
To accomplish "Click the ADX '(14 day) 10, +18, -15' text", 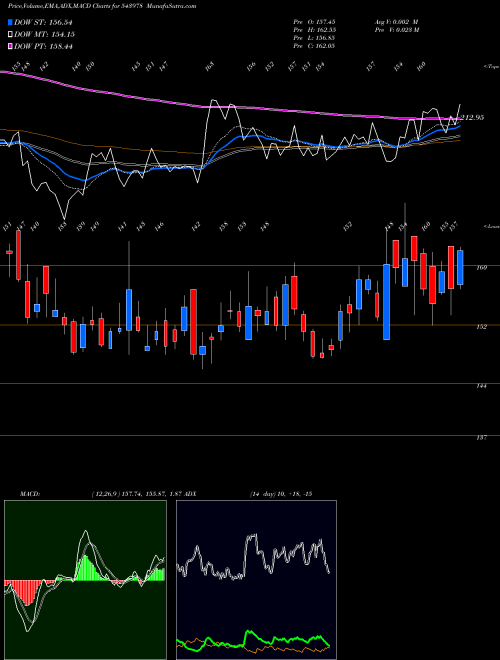I will pyautogui.click(x=281, y=494).
